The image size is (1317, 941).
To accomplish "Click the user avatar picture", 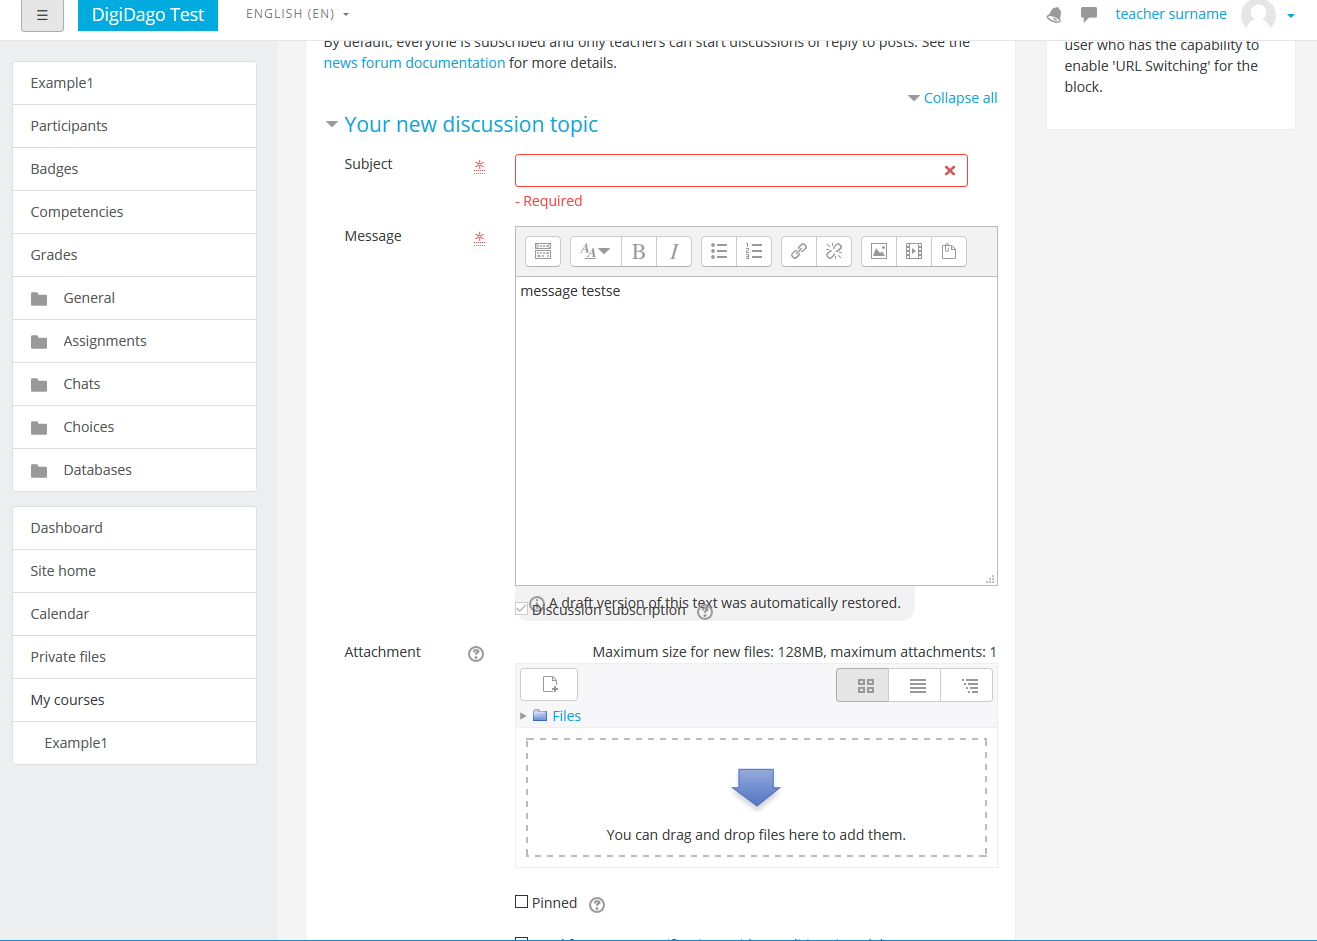I will click(1258, 14).
